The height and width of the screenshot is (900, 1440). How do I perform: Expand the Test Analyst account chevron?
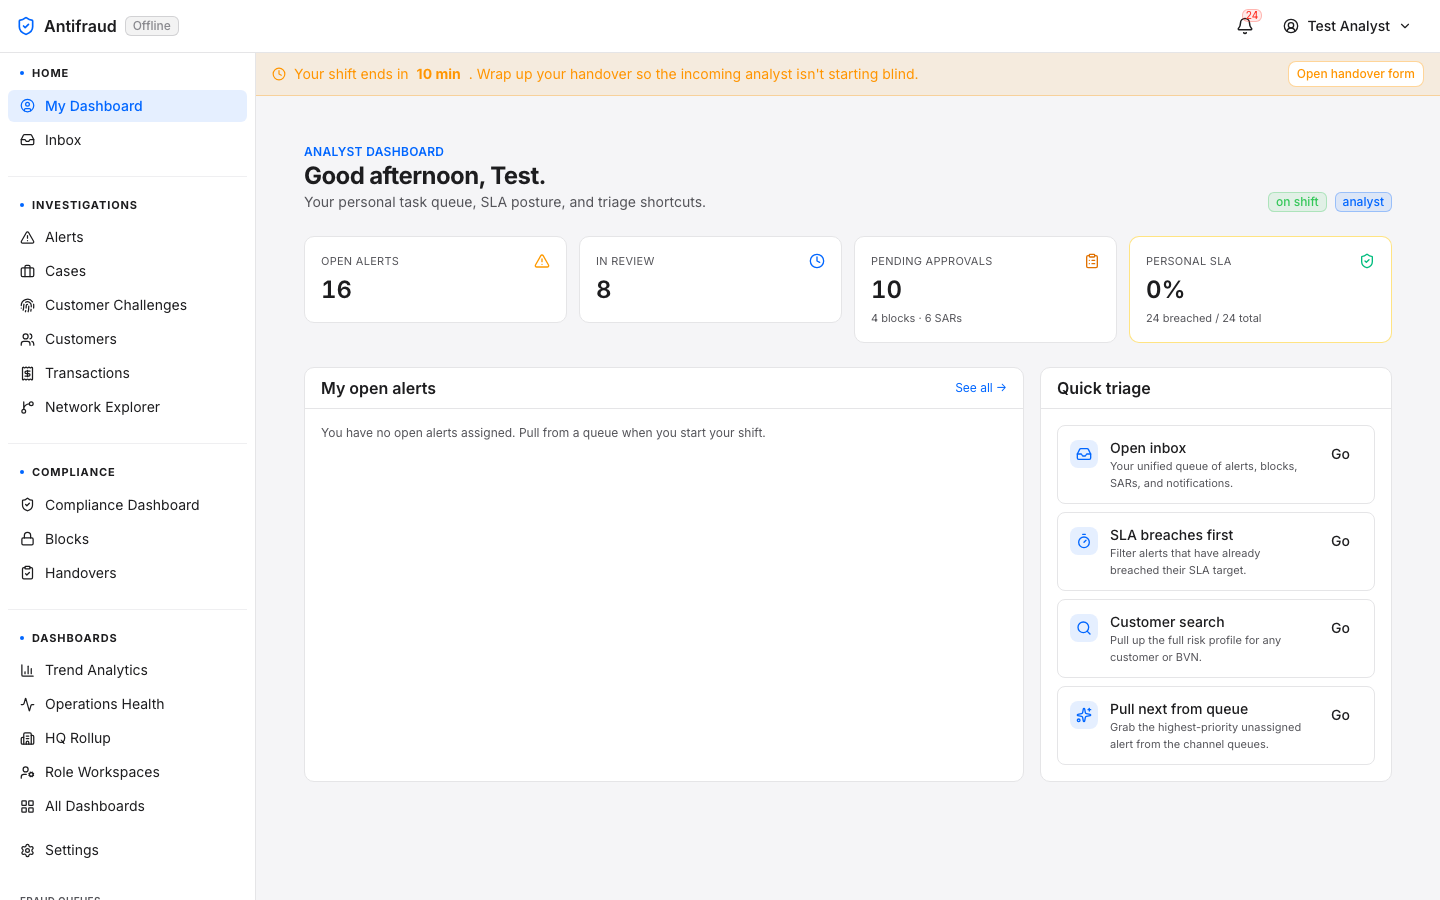point(1405,26)
